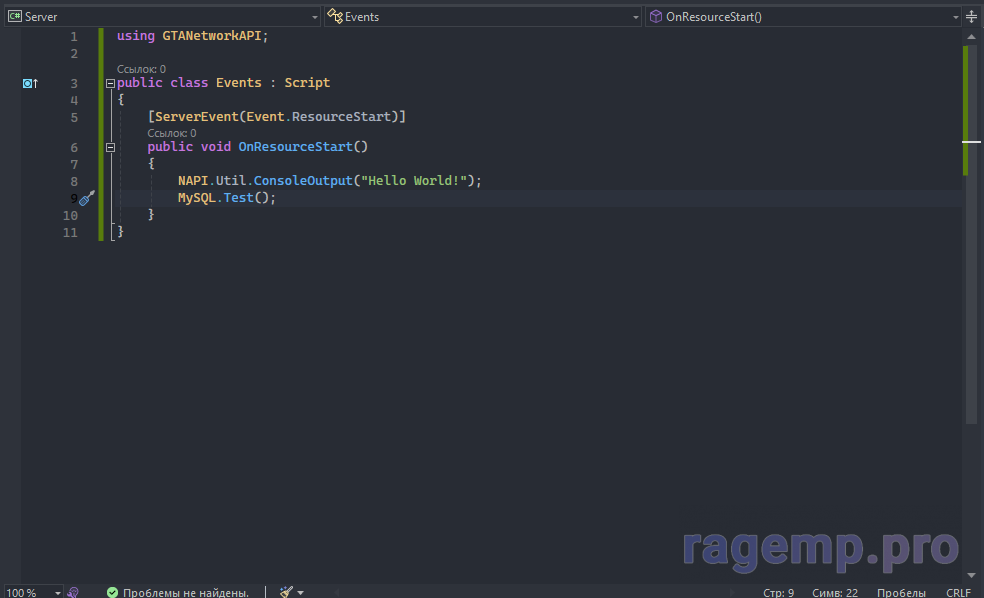Click the references CodeLens above OnResourceStart method
This screenshot has height=598, width=984.
coord(171,133)
